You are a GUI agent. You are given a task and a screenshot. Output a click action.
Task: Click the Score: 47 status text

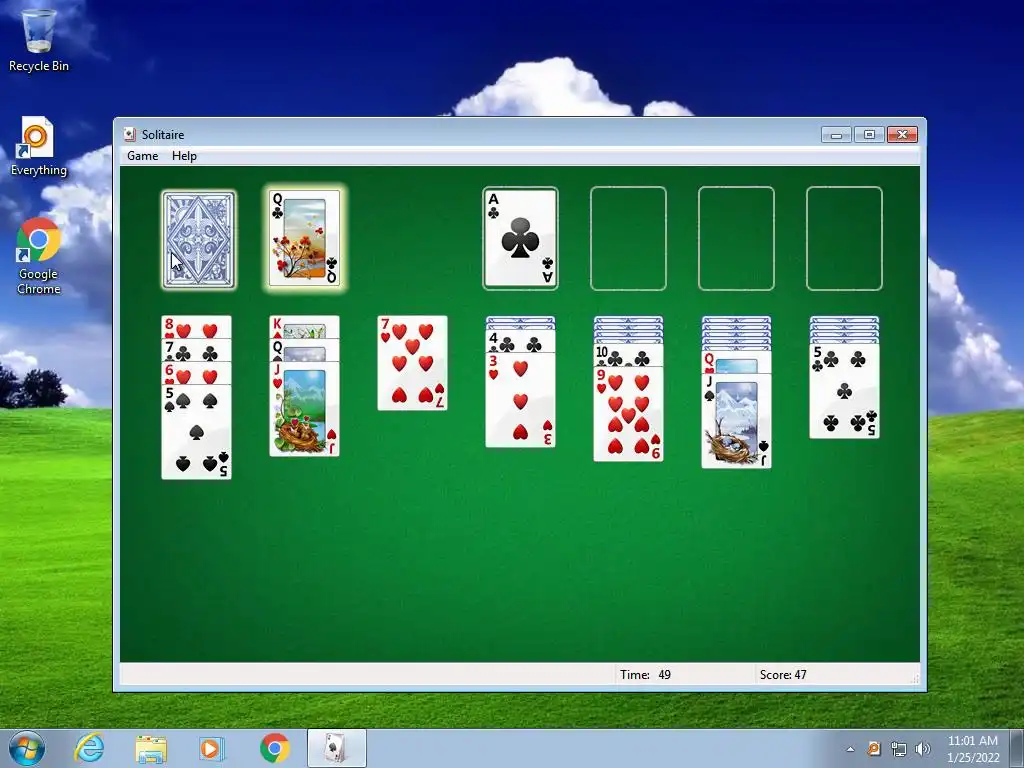point(783,675)
